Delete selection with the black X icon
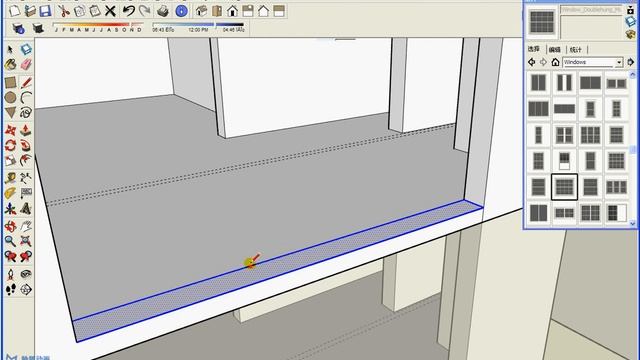640x360 pixels. [110, 11]
